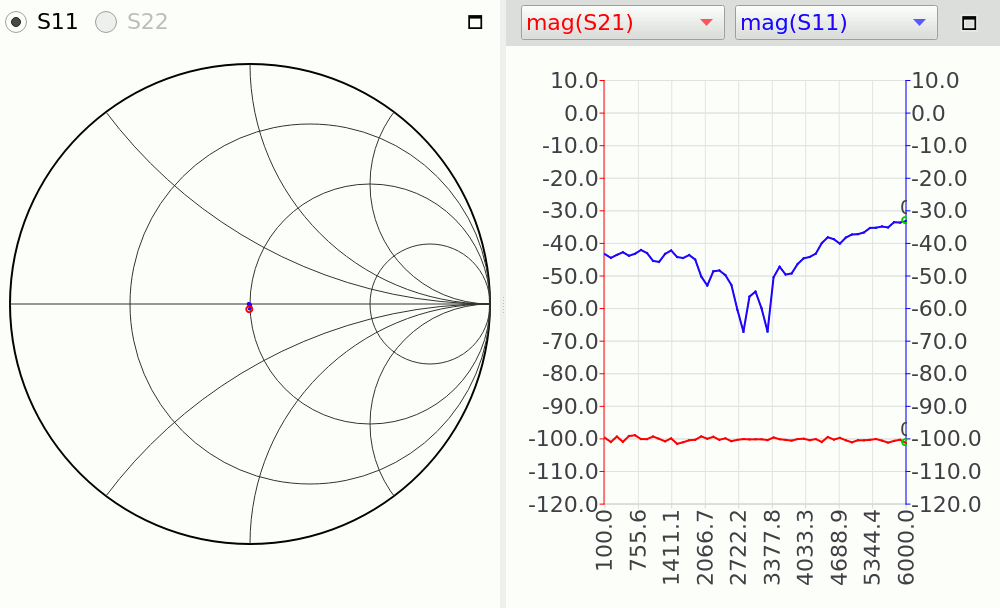The width and height of the screenshot is (1000, 608).
Task: Click the open-circuit point at Smith chart right edge
Action: pyautogui.click(x=490, y=303)
